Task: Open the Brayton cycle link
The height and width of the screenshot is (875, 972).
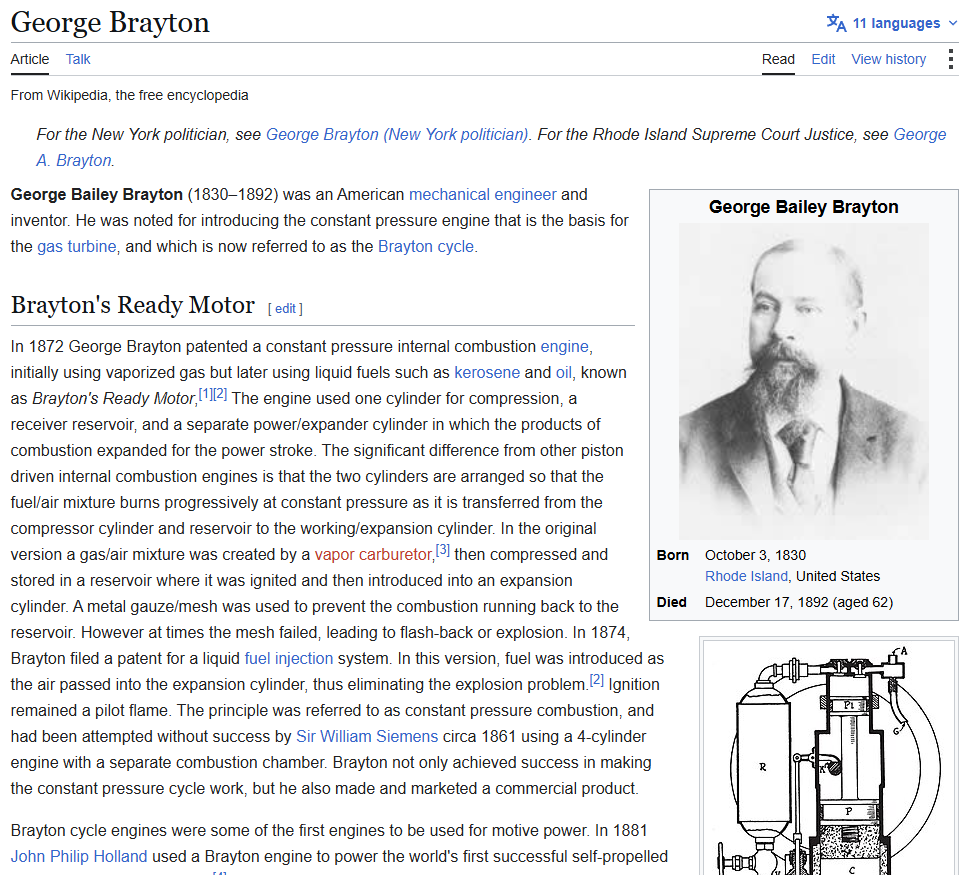Action: (426, 247)
